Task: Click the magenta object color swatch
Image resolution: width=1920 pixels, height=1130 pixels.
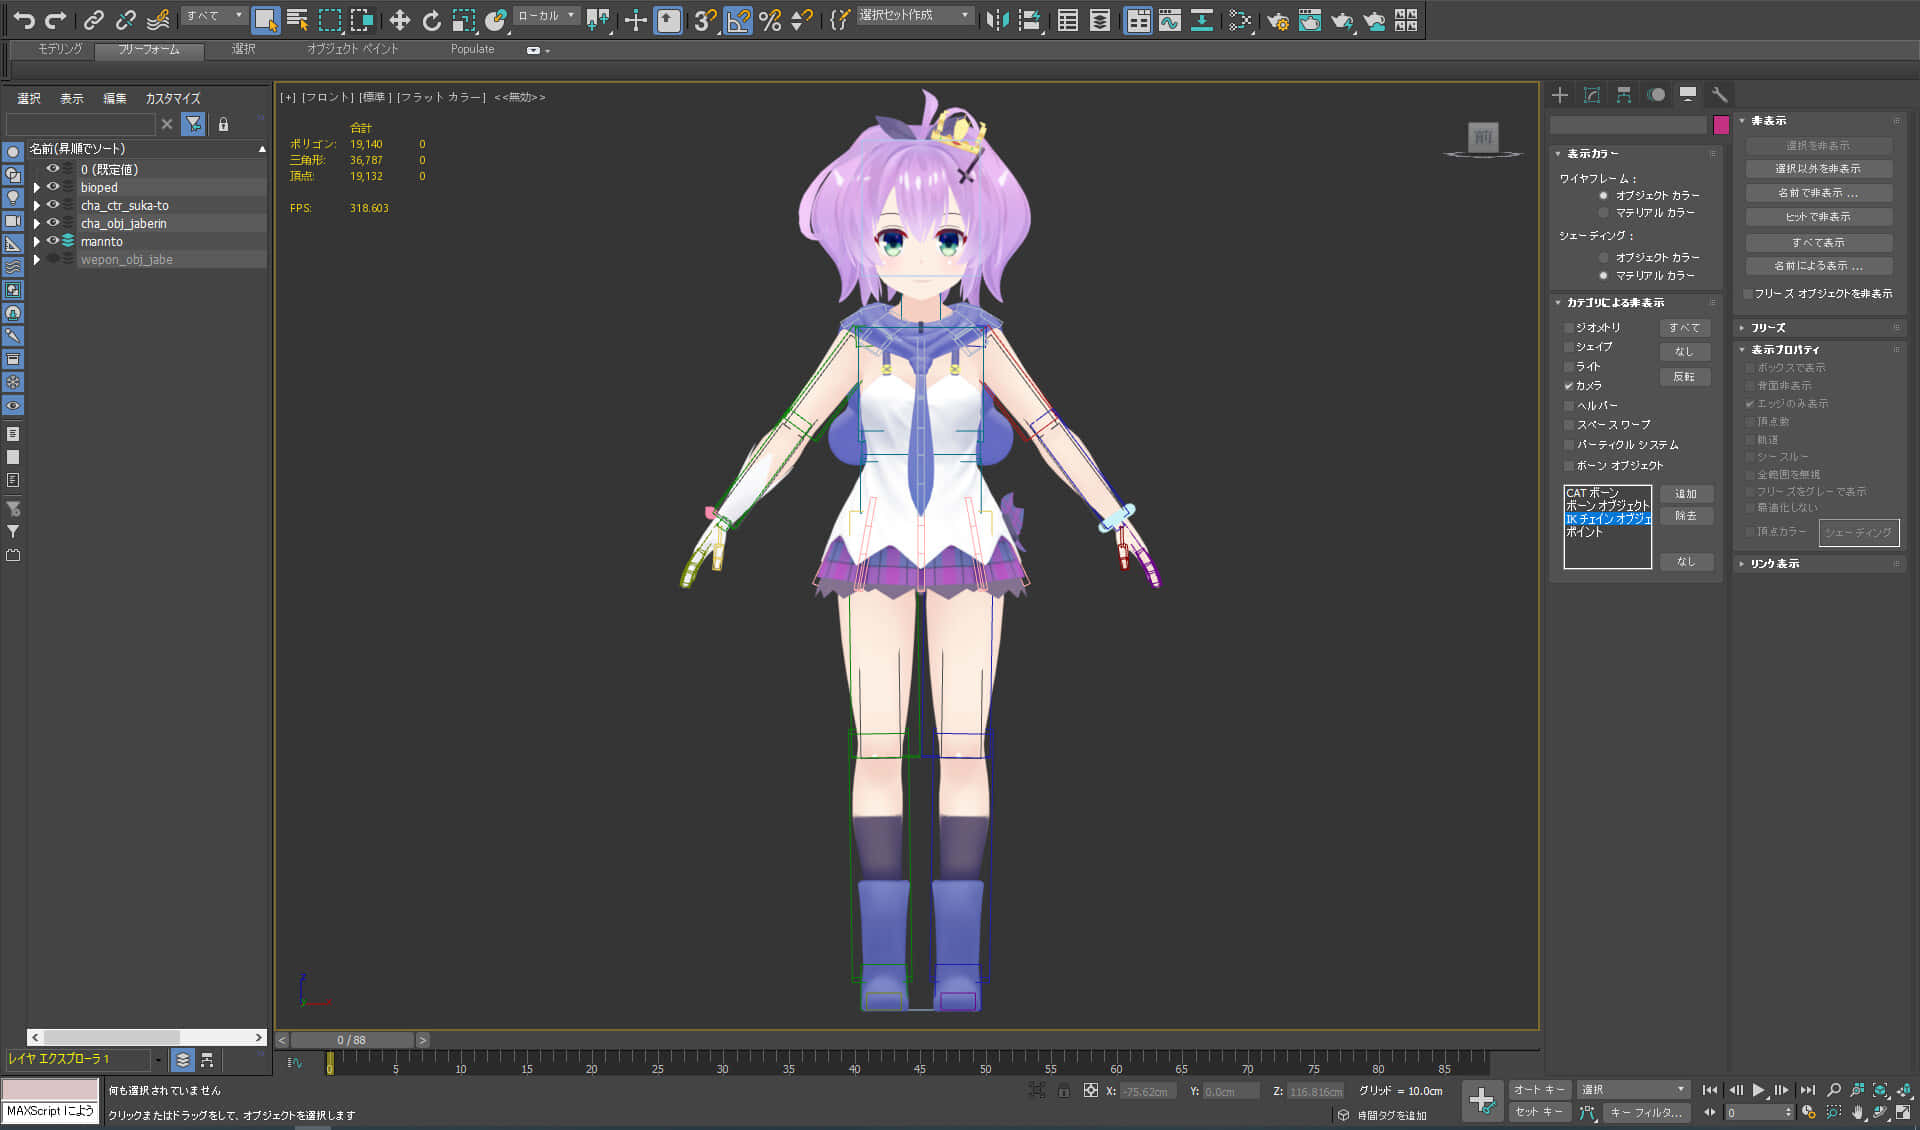Action: (x=1721, y=125)
